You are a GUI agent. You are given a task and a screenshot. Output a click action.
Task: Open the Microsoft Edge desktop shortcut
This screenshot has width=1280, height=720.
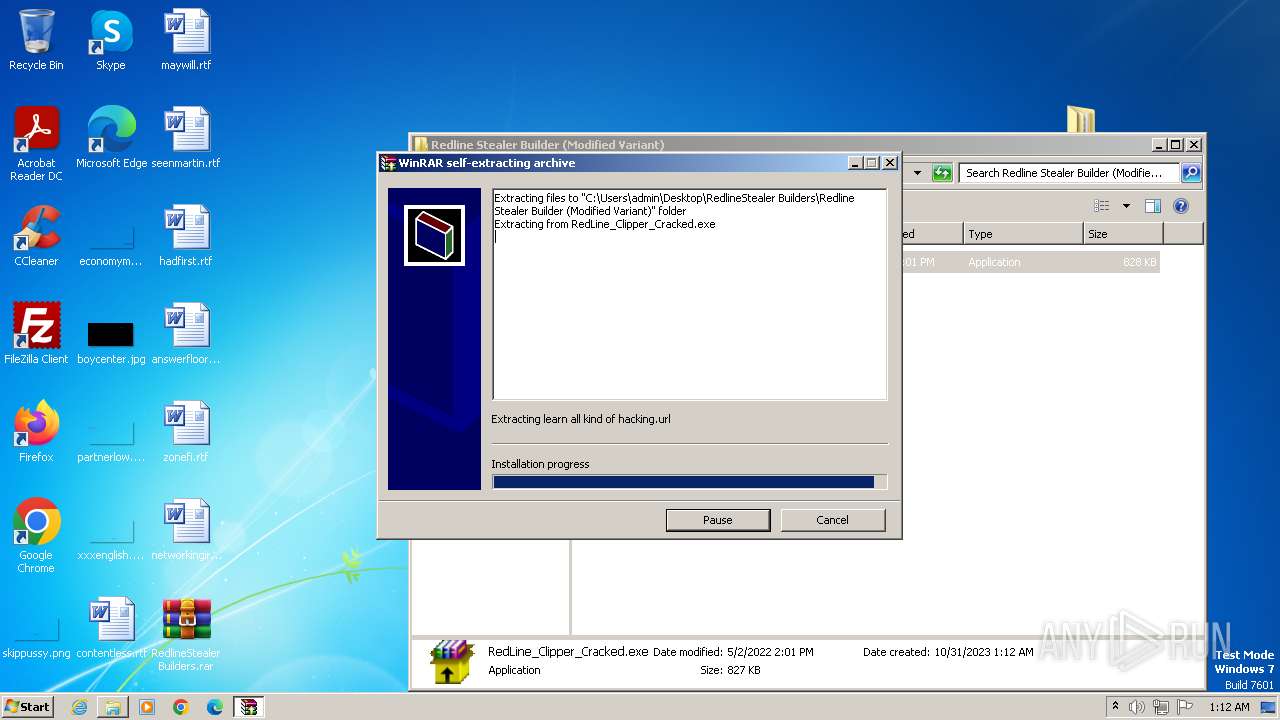click(x=111, y=137)
